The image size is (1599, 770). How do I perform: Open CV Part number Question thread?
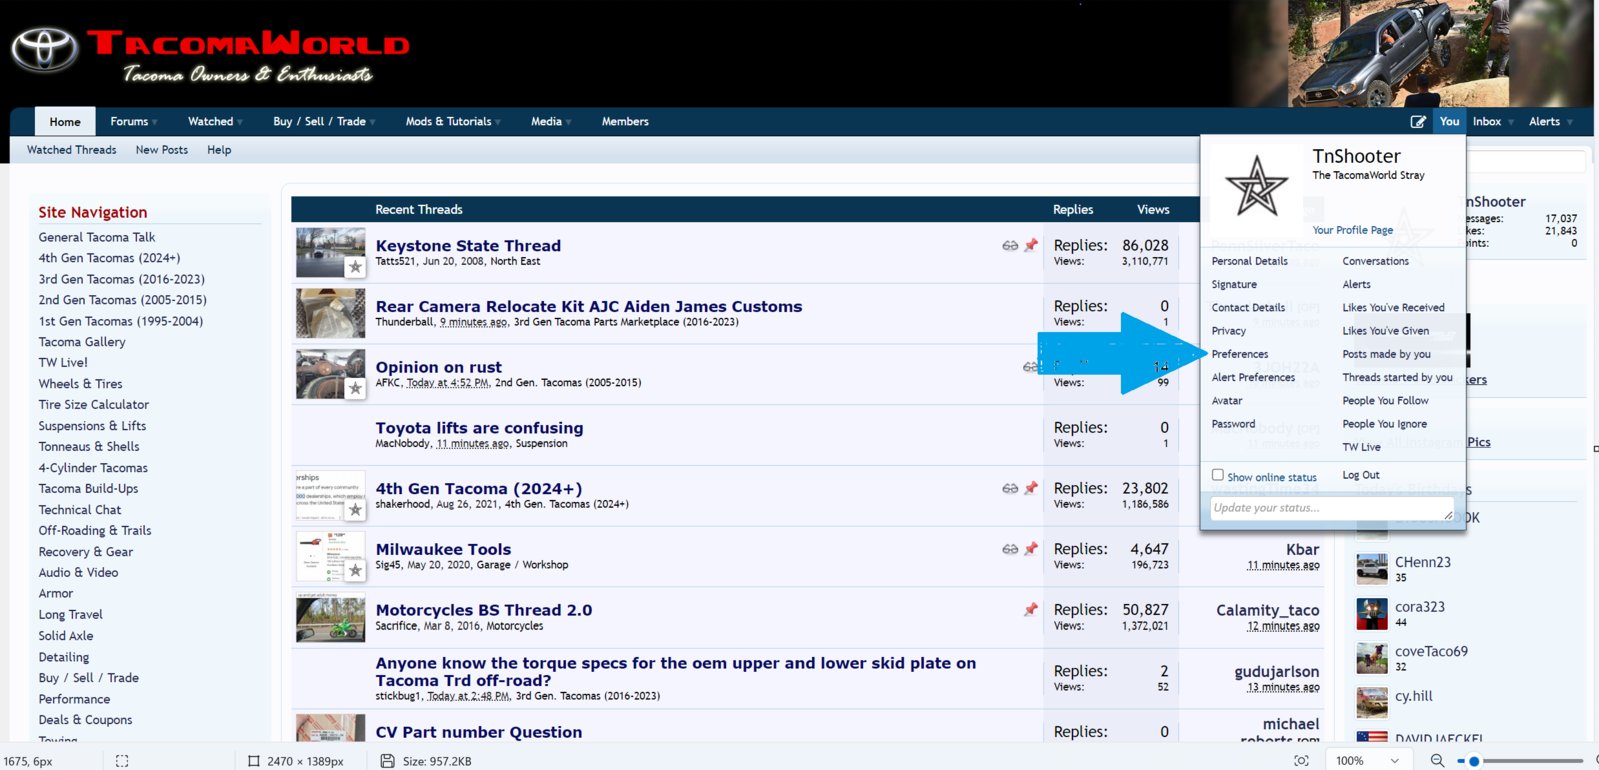click(x=479, y=732)
